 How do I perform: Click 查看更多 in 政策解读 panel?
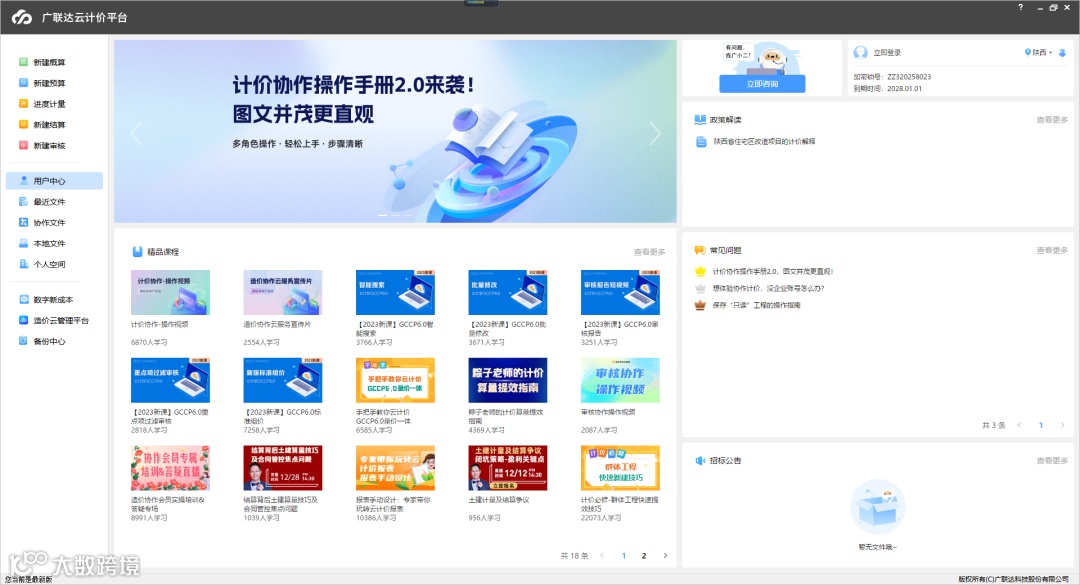(1052, 120)
